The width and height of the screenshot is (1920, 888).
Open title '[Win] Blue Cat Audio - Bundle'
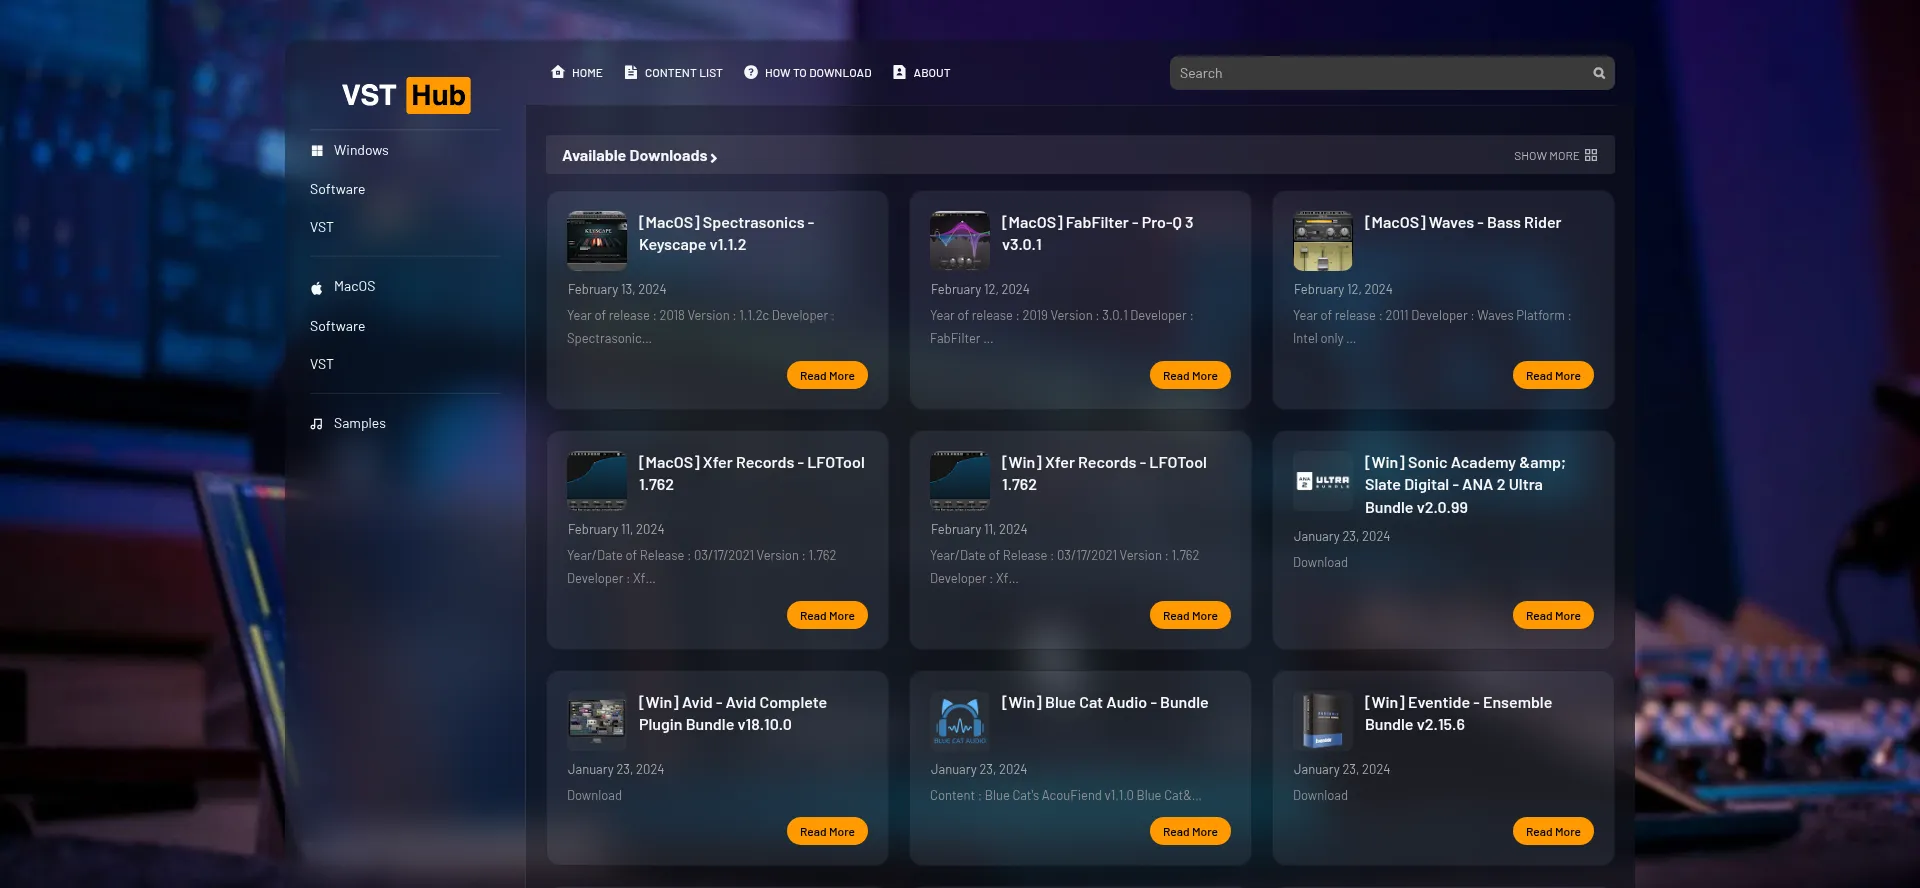click(x=1105, y=703)
